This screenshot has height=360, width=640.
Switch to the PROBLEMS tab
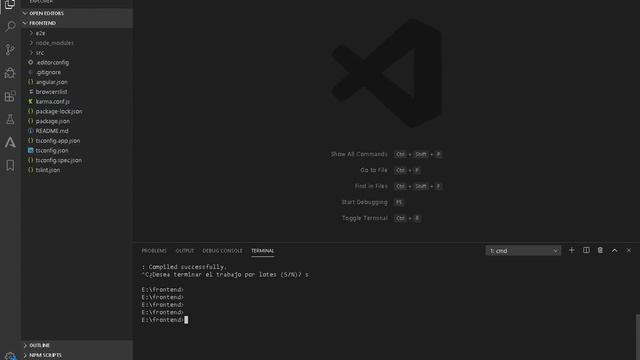154,251
